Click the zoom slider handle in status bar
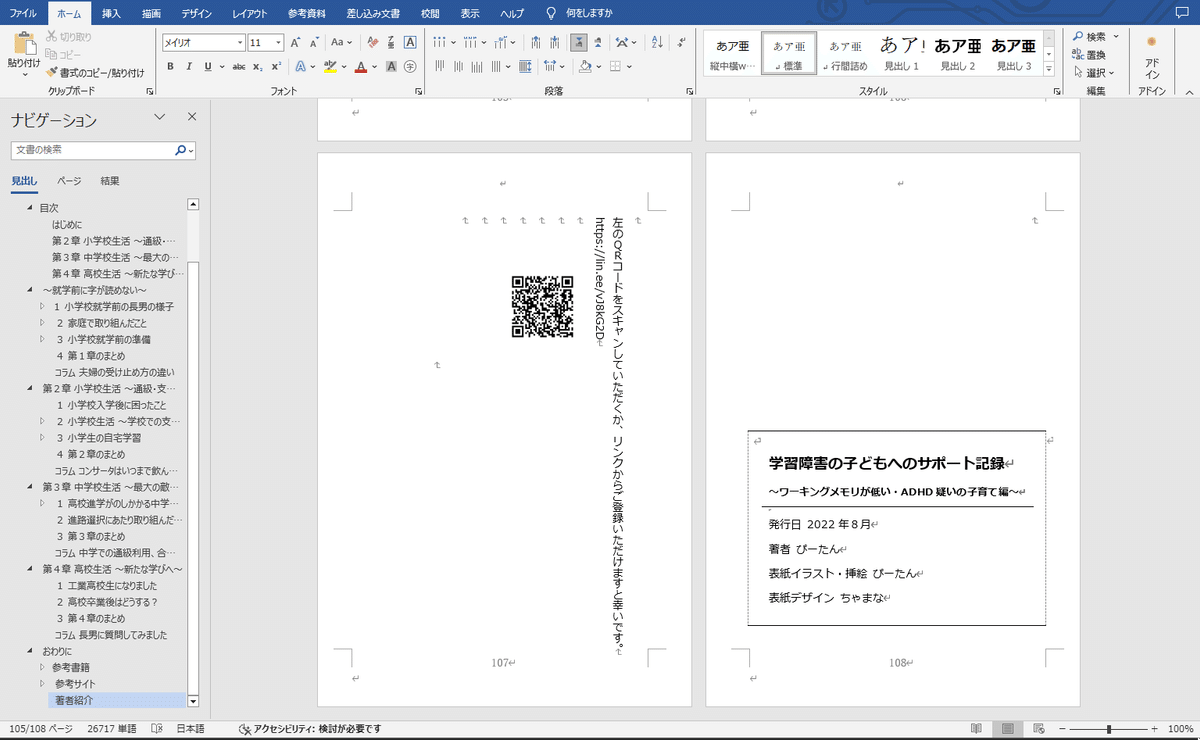Viewport: 1200px width, 740px height. pyautogui.click(x=1109, y=729)
